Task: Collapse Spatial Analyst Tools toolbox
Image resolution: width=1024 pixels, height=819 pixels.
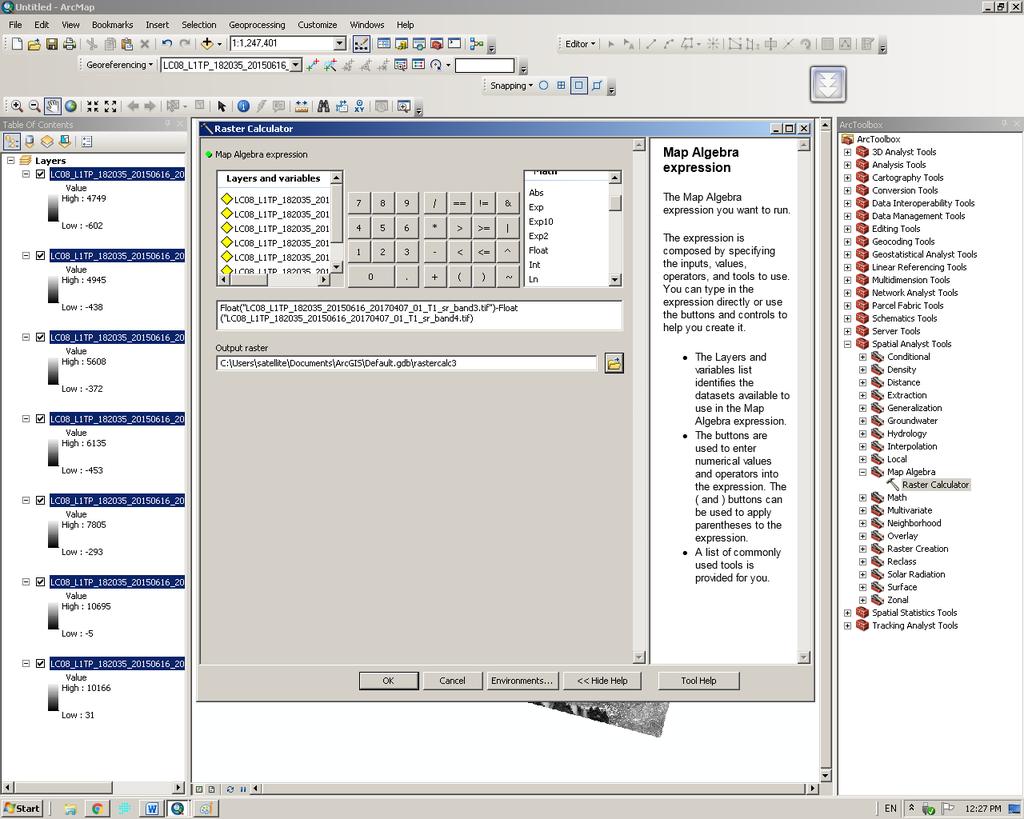Action: click(848, 344)
